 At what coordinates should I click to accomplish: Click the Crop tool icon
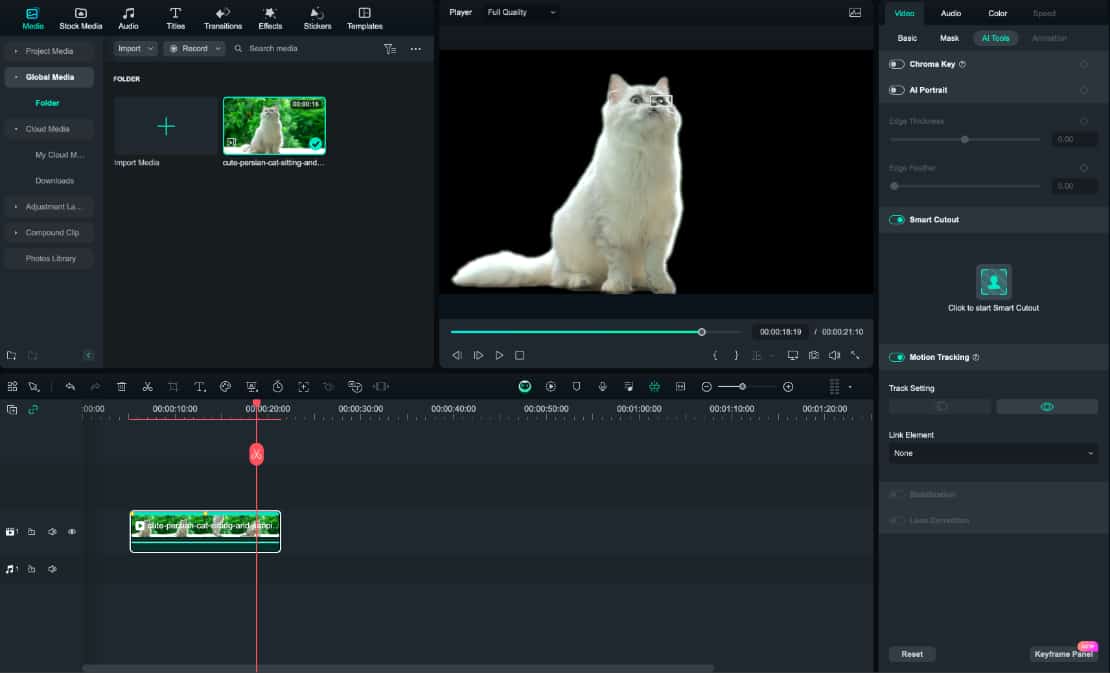[173, 386]
